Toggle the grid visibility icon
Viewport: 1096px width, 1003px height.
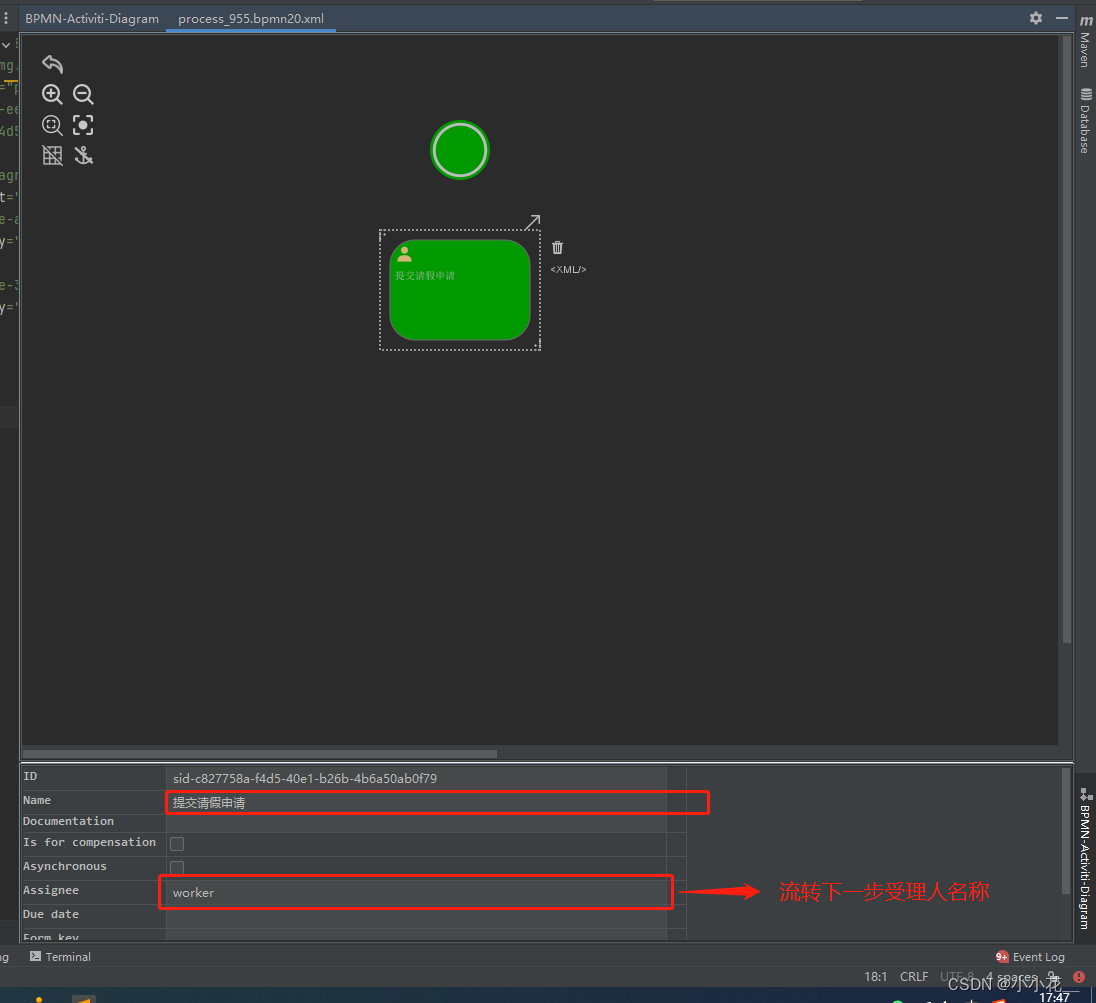[x=51, y=156]
